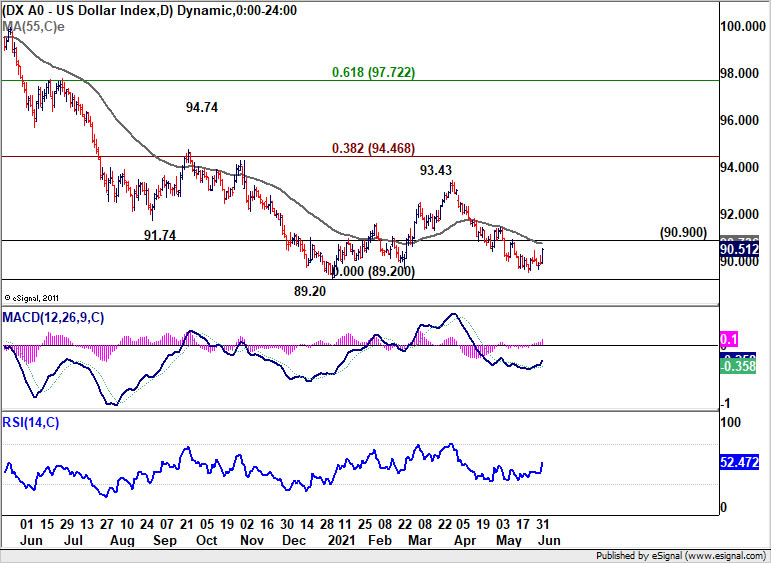Image resolution: width=771 pixels, height=563 pixels.
Task: Select the current price tag 90.512
Action: click(x=739, y=250)
